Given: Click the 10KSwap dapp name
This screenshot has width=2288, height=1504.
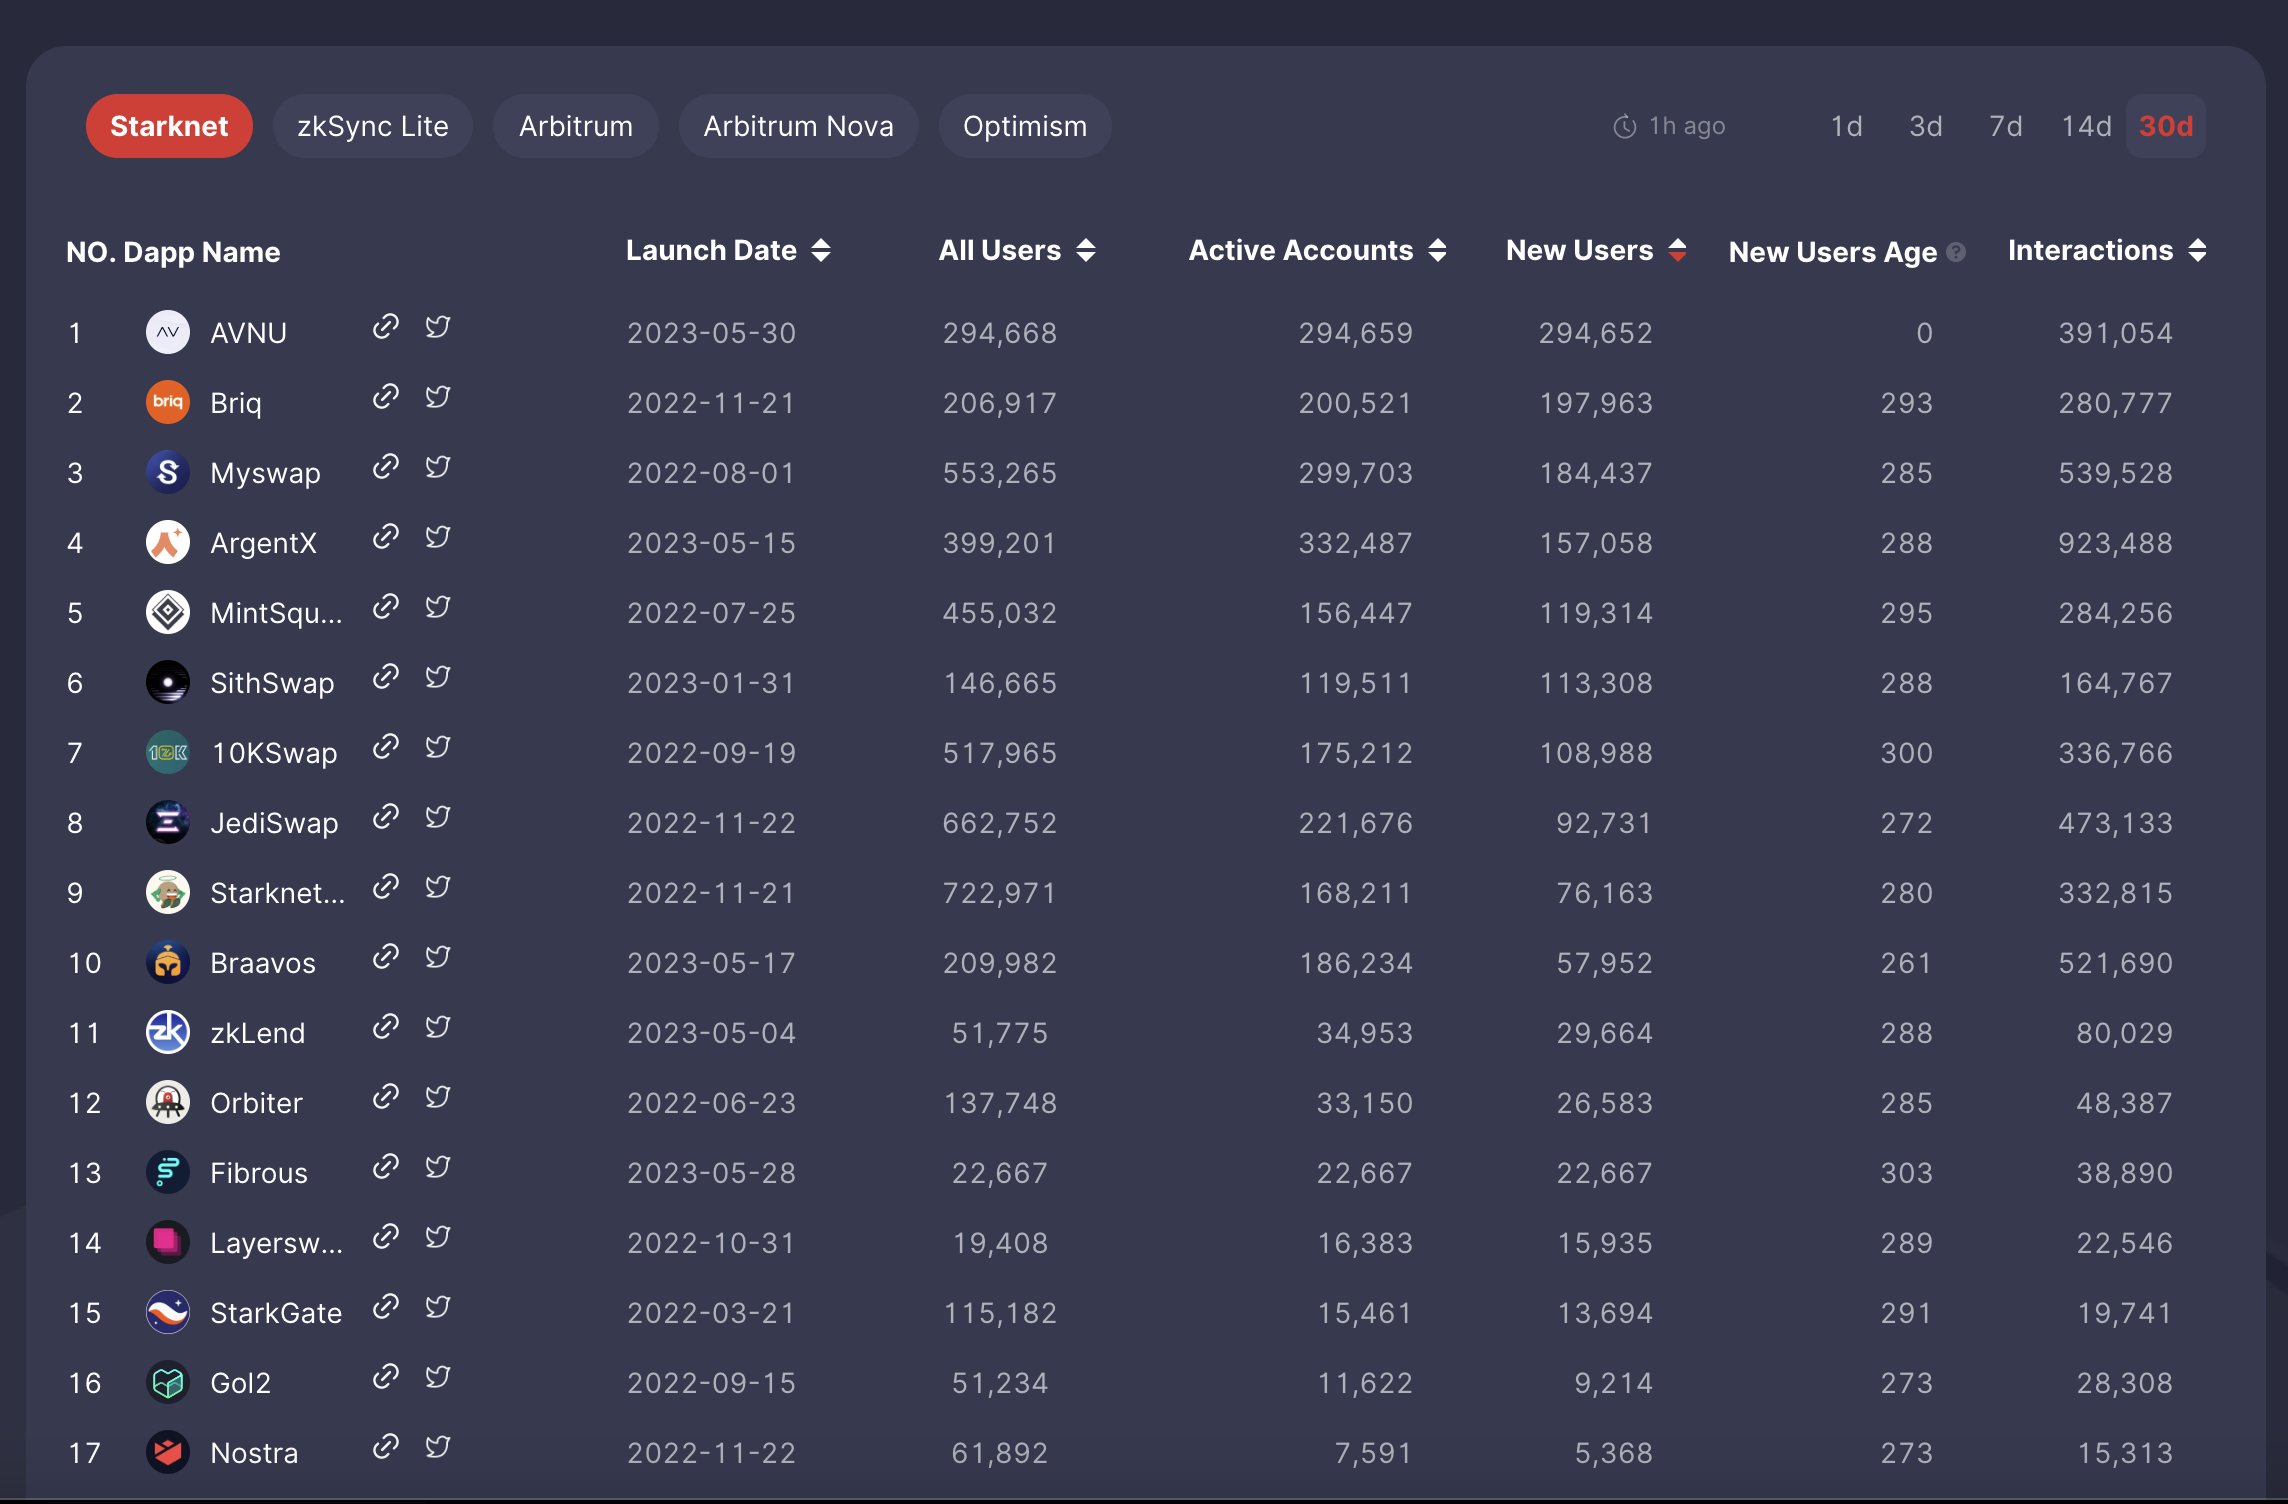Looking at the screenshot, I should 274,753.
